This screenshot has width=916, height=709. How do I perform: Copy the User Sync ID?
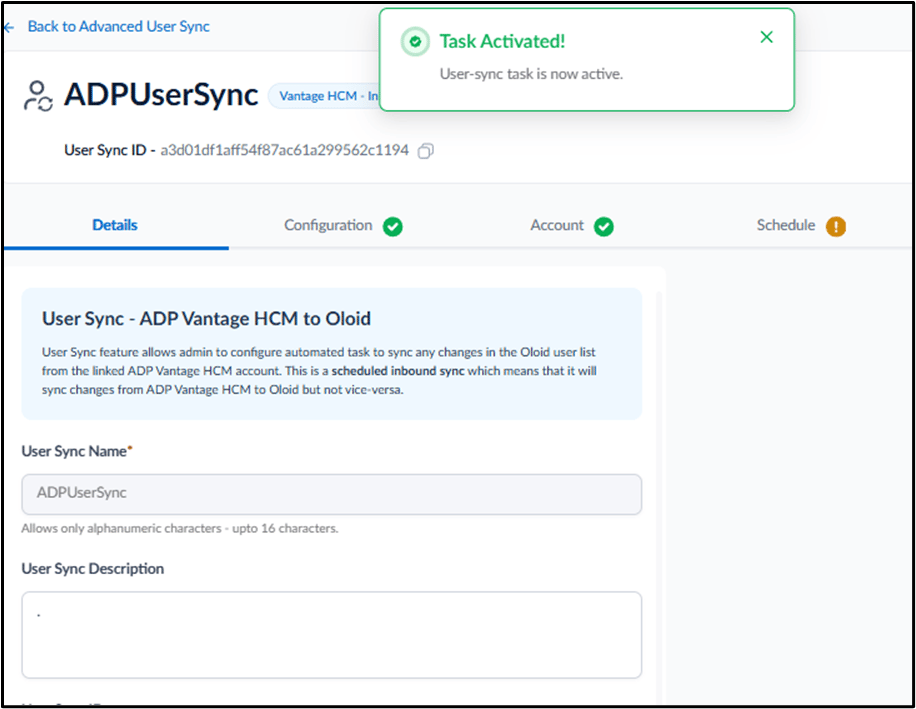pos(425,151)
